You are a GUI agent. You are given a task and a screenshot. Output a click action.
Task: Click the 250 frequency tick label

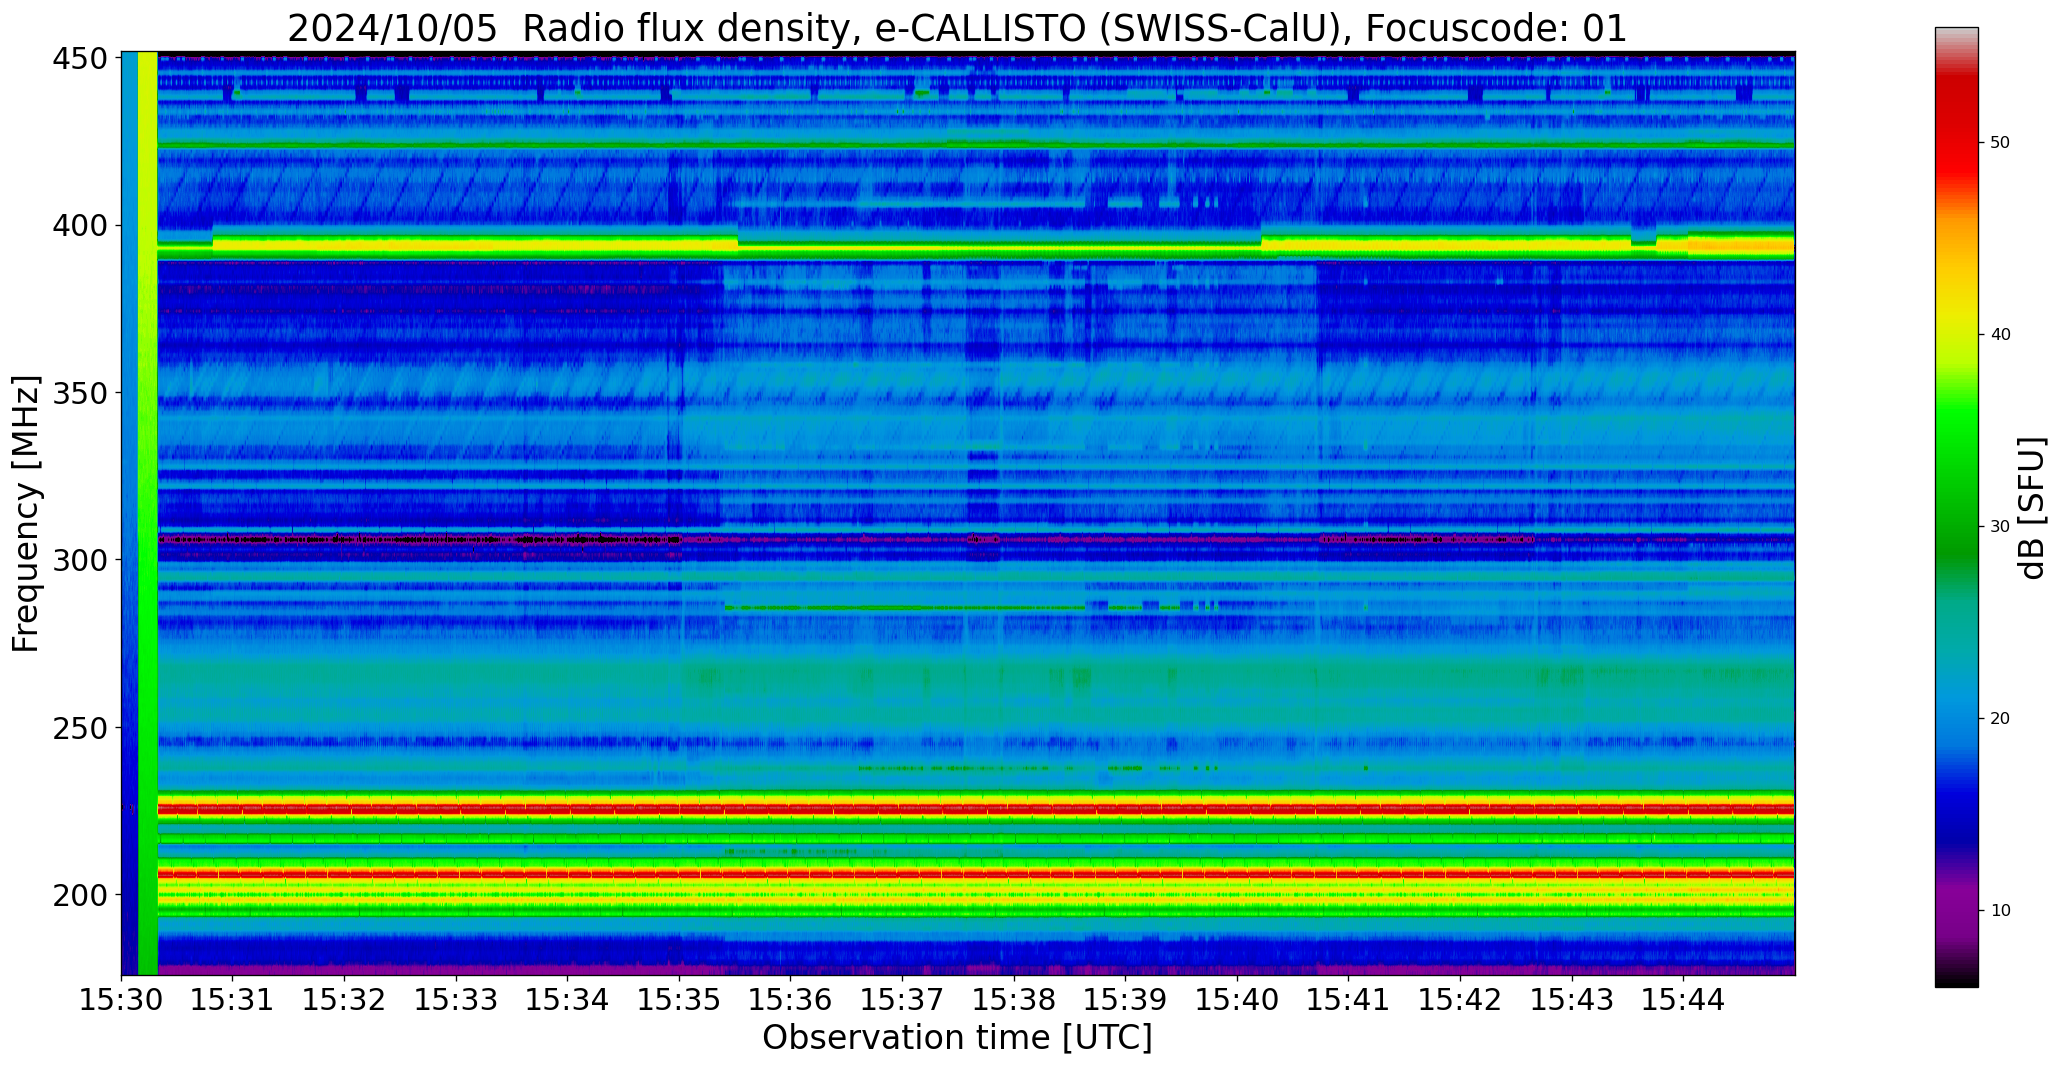coord(80,727)
